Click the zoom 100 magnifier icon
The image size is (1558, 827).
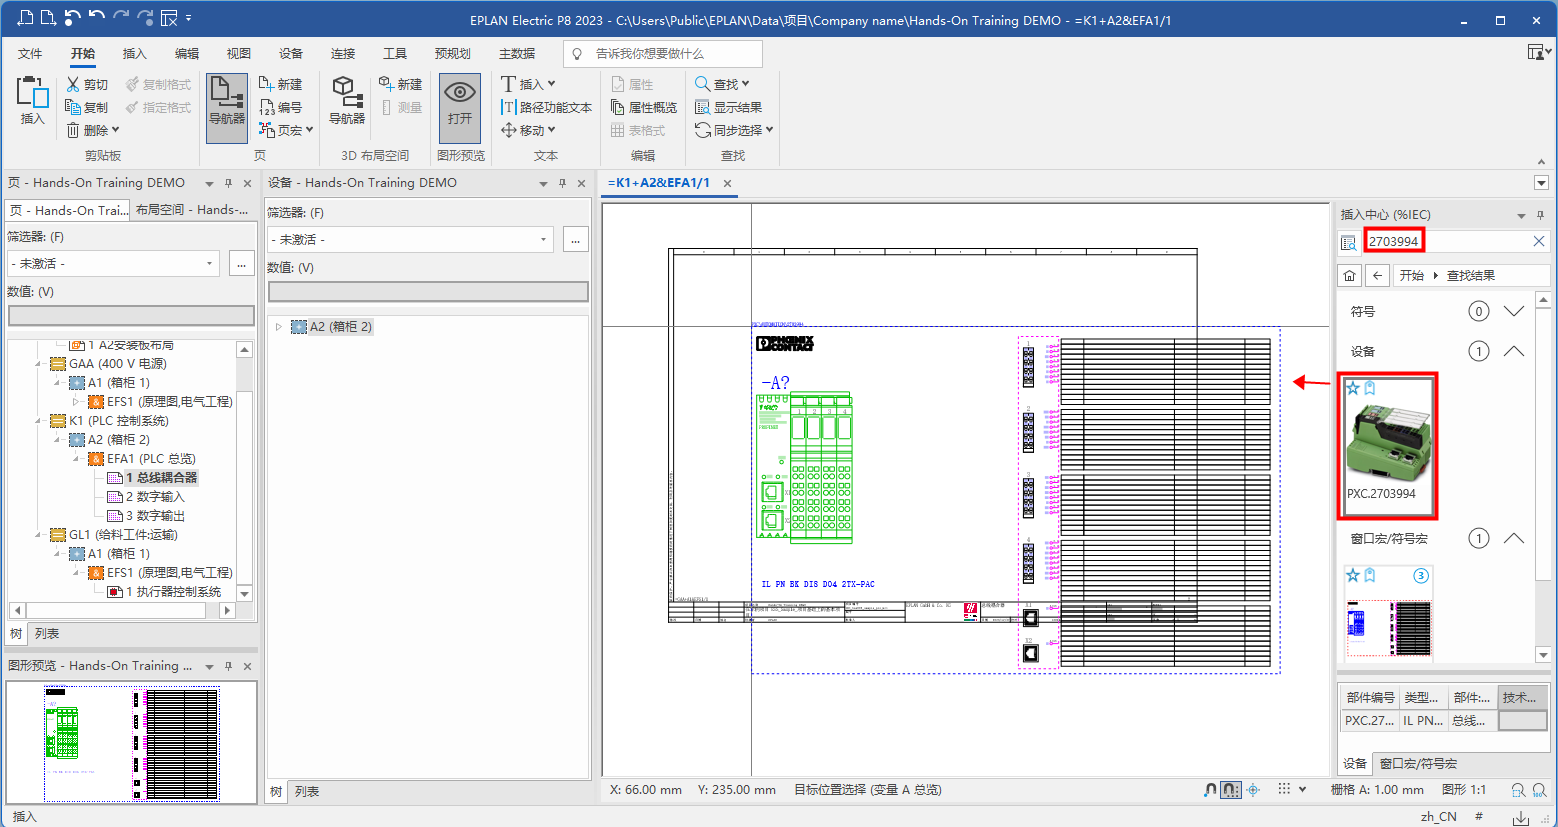pyautogui.click(x=1539, y=790)
